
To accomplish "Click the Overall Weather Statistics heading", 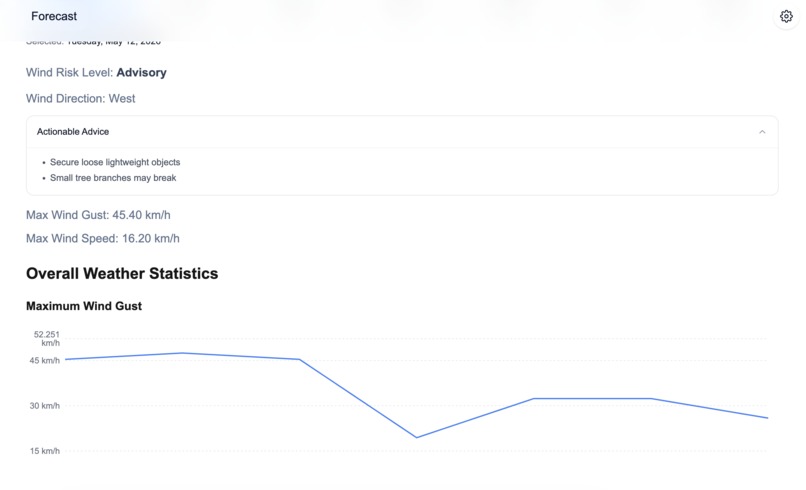I will click(x=122, y=274).
